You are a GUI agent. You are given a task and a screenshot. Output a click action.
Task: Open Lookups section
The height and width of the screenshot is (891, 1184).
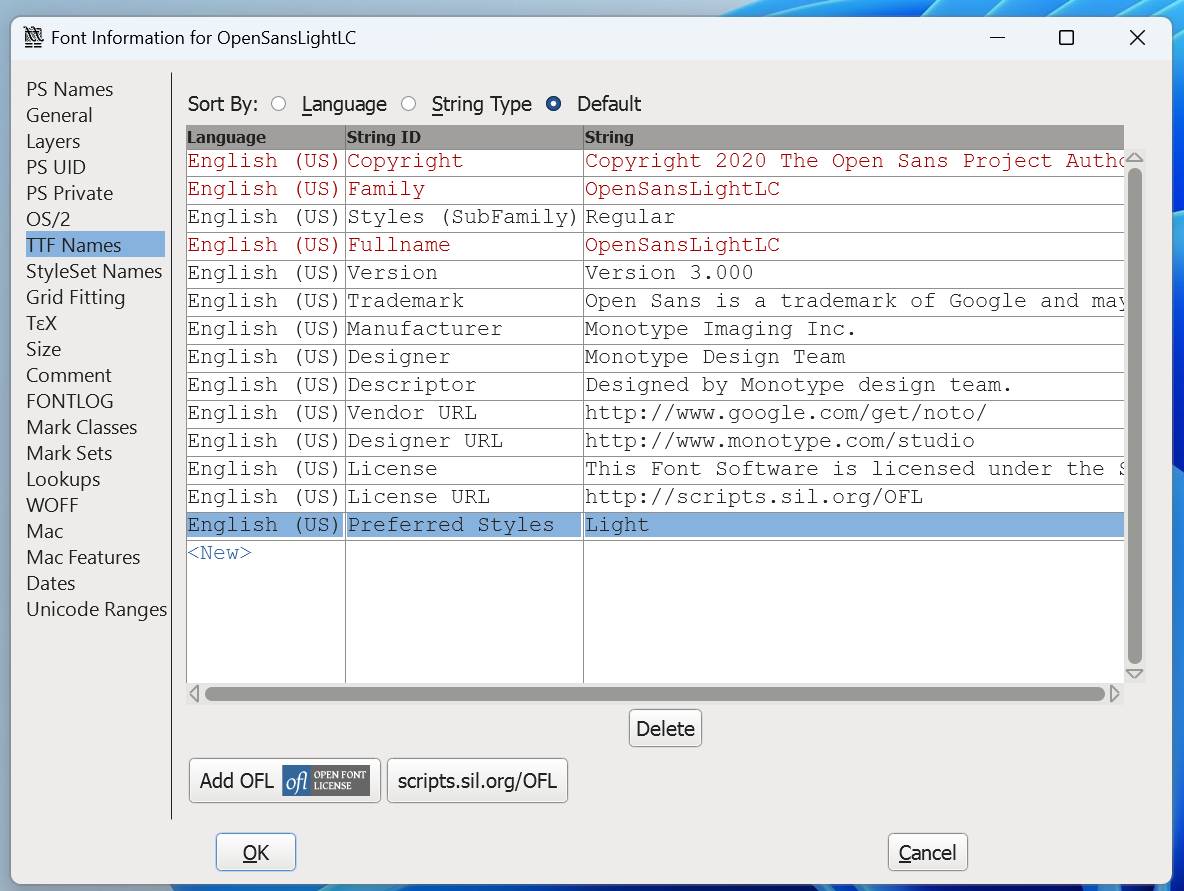click(63, 479)
